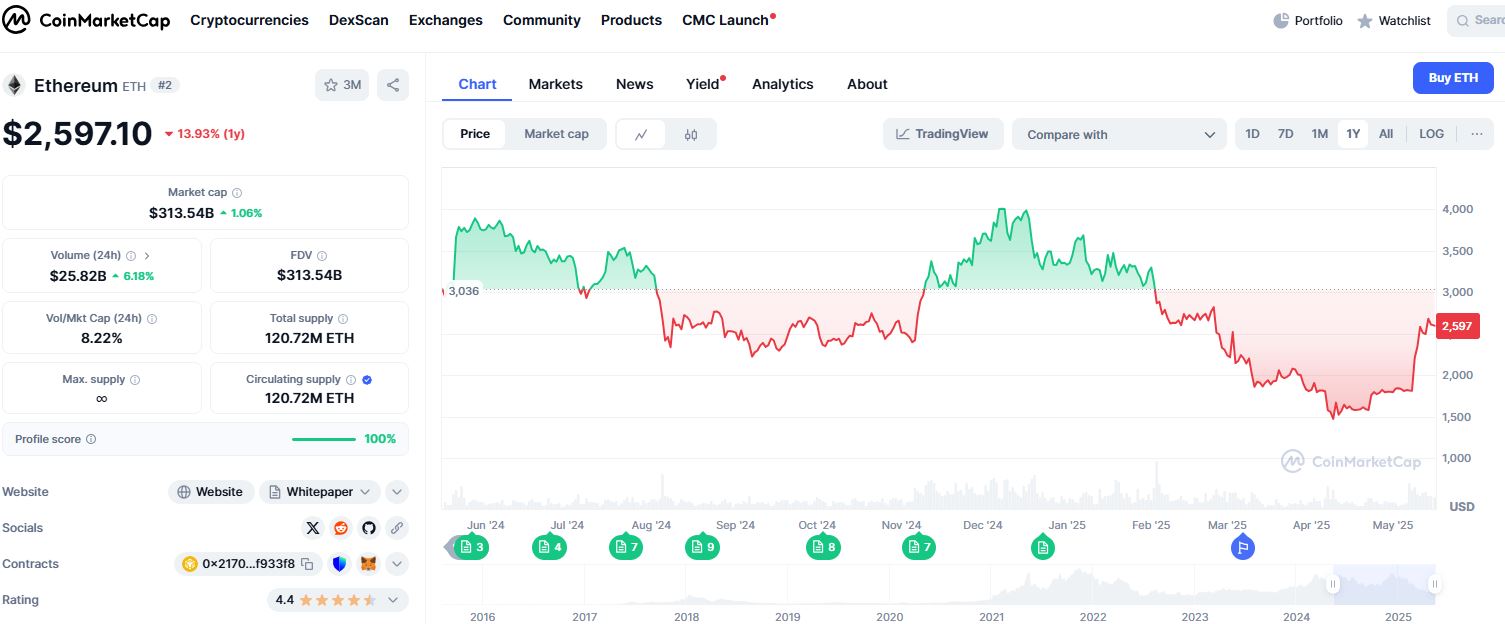Expand the Whitepaper dropdown
Image resolution: width=1505 pixels, height=624 pixels.
tap(320, 492)
